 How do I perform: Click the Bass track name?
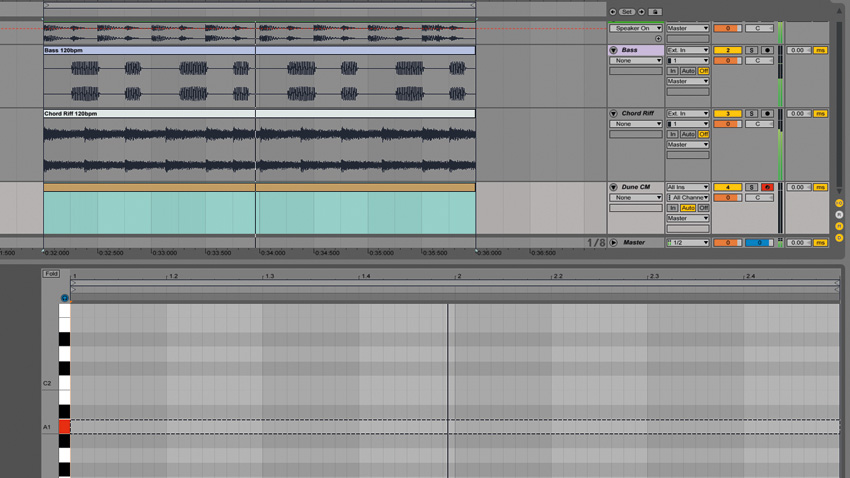tap(629, 50)
